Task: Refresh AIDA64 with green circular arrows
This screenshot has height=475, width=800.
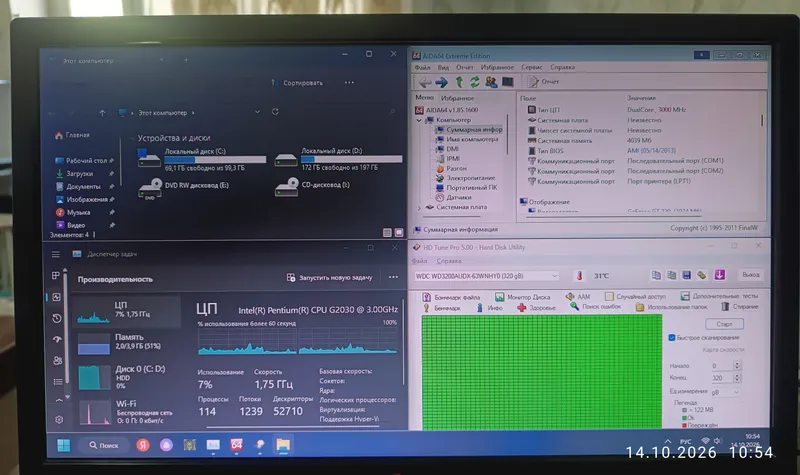Action: pyautogui.click(x=474, y=82)
